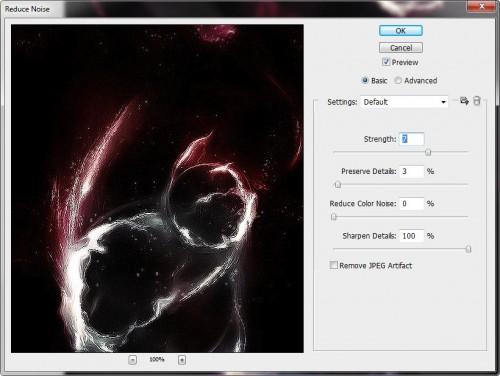Click the Reduce Color Noise value field
The width and height of the screenshot is (500, 376).
(412, 204)
